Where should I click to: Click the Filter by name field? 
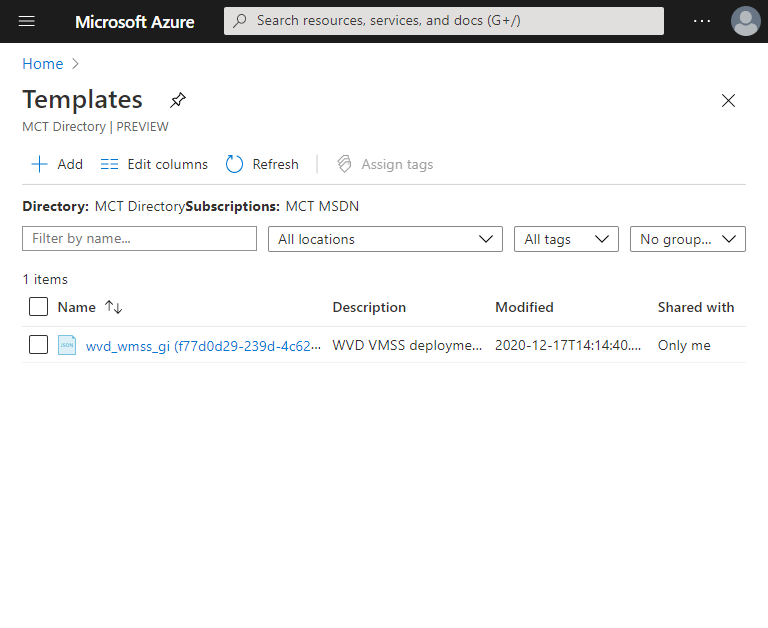(x=139, y=239)
